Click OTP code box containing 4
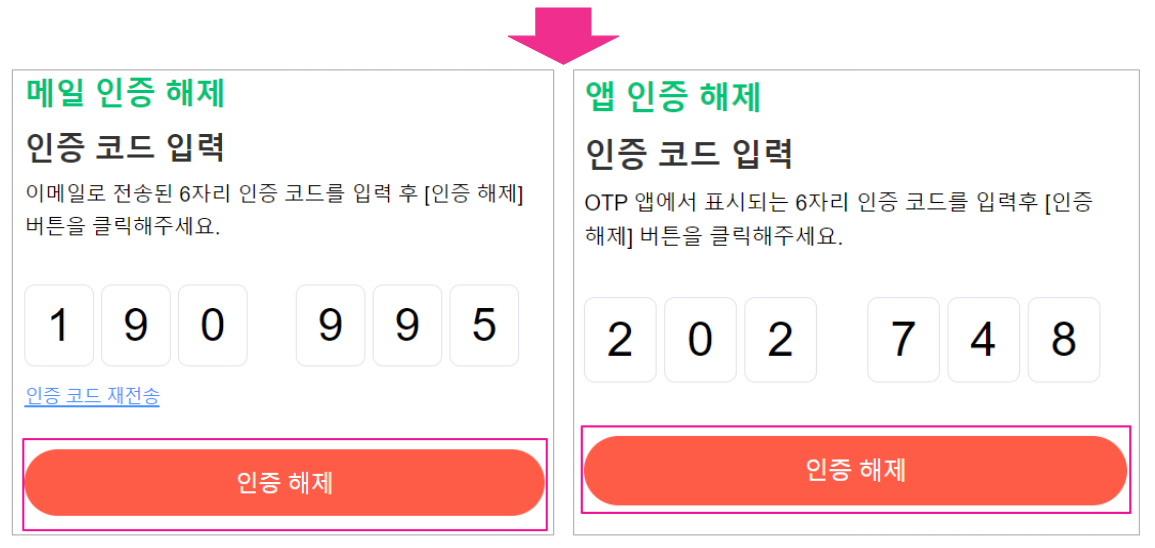Image resolution: width=1155 pixels, height=548 pixels. tap(983, 340)
